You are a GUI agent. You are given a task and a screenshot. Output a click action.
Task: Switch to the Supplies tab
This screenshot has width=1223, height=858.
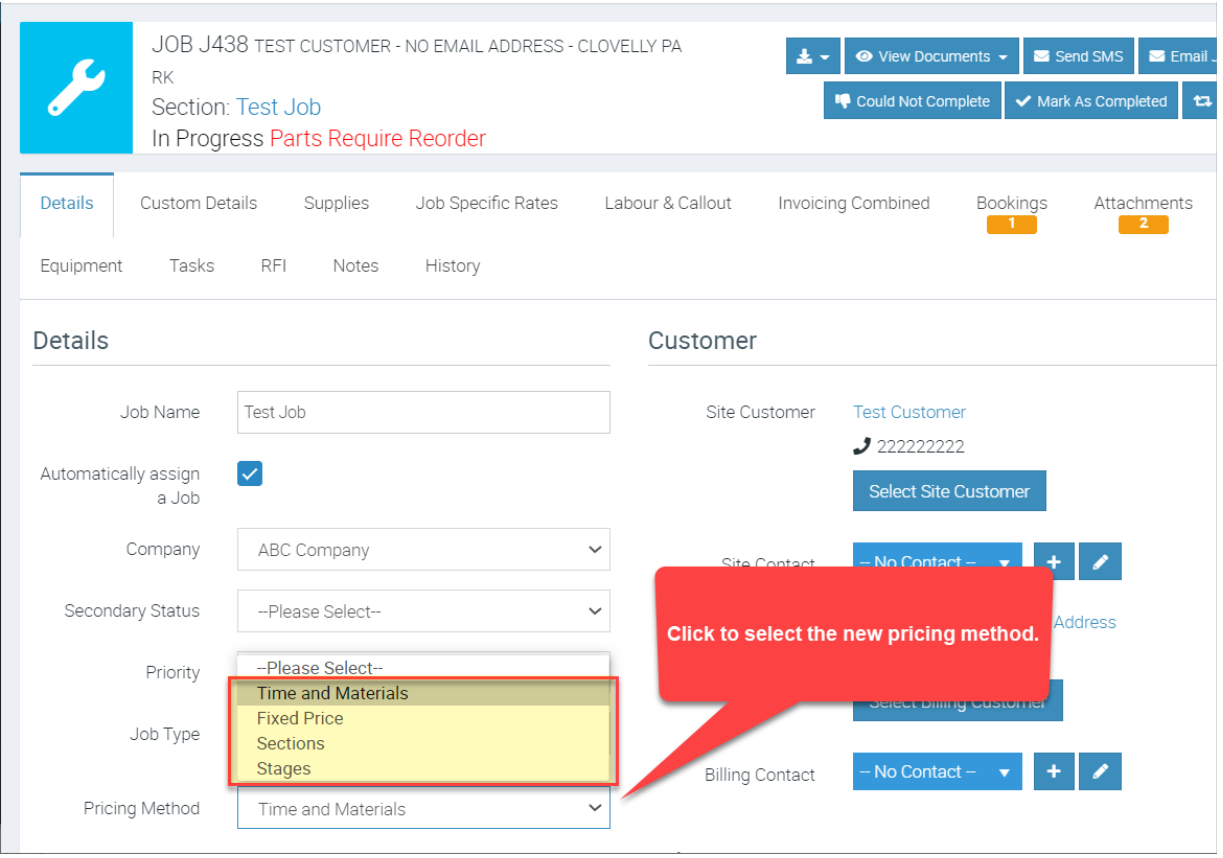click(336, 203)
